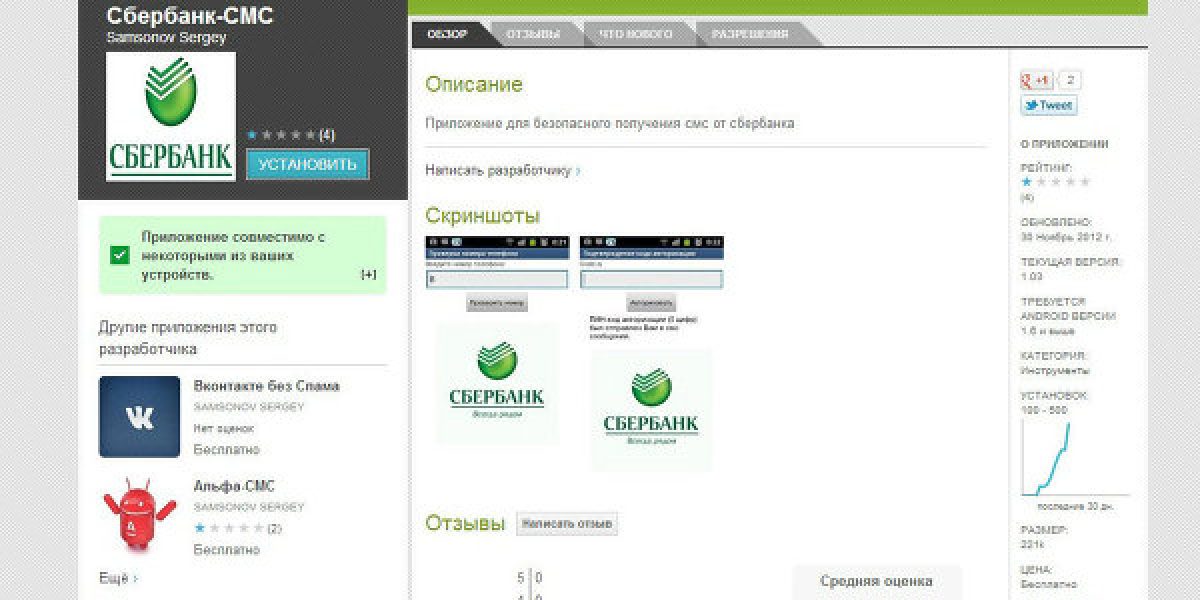Open the Написать разработчику link

(502, 171)
